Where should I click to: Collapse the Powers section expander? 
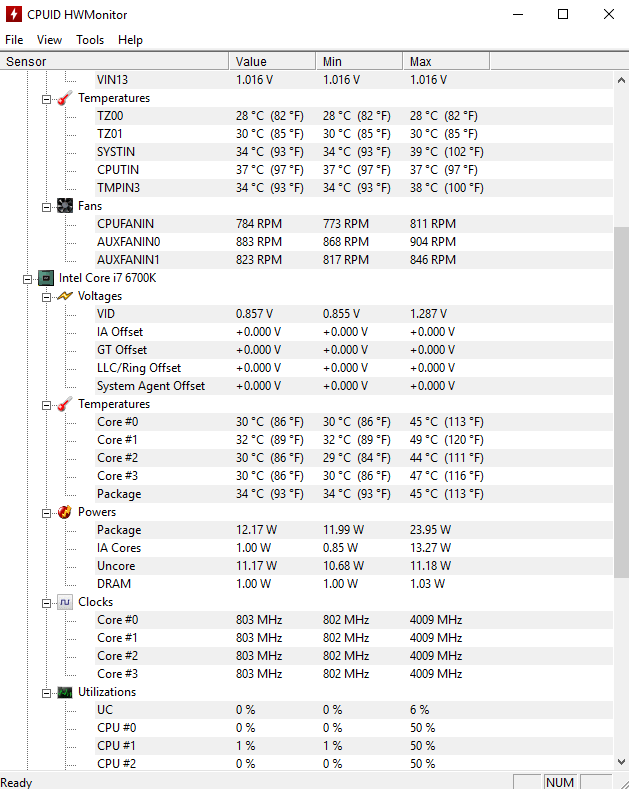pyautogui.click(x=46, y=513)
